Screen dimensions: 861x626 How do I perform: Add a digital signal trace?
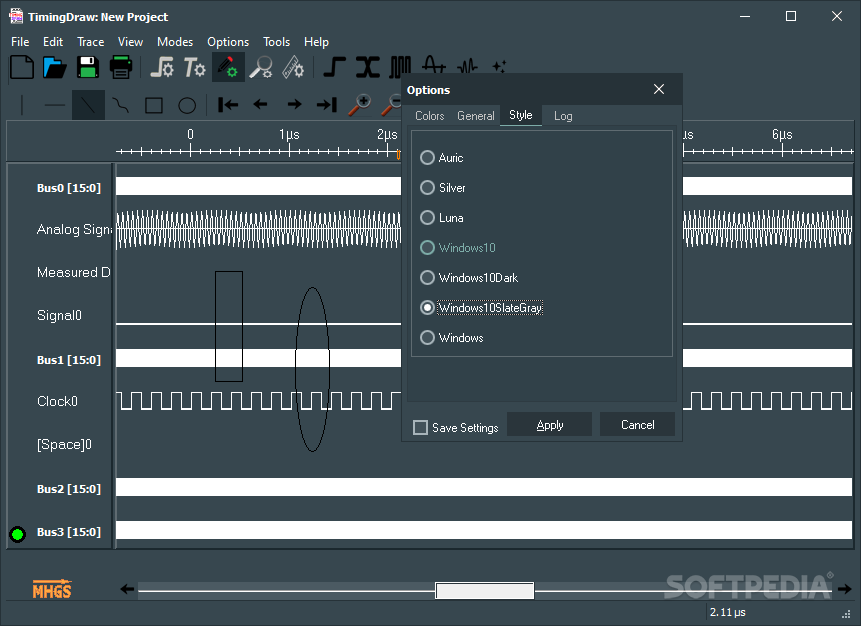point(334,68)
